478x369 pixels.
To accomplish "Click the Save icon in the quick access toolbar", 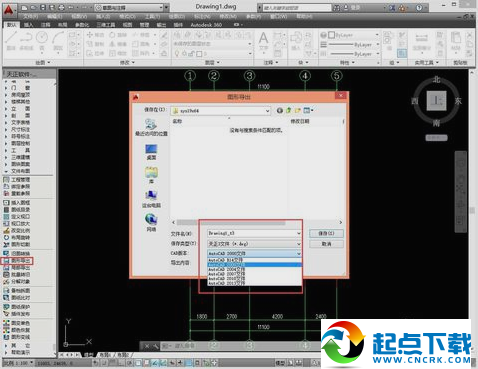I will coord(43,7).
